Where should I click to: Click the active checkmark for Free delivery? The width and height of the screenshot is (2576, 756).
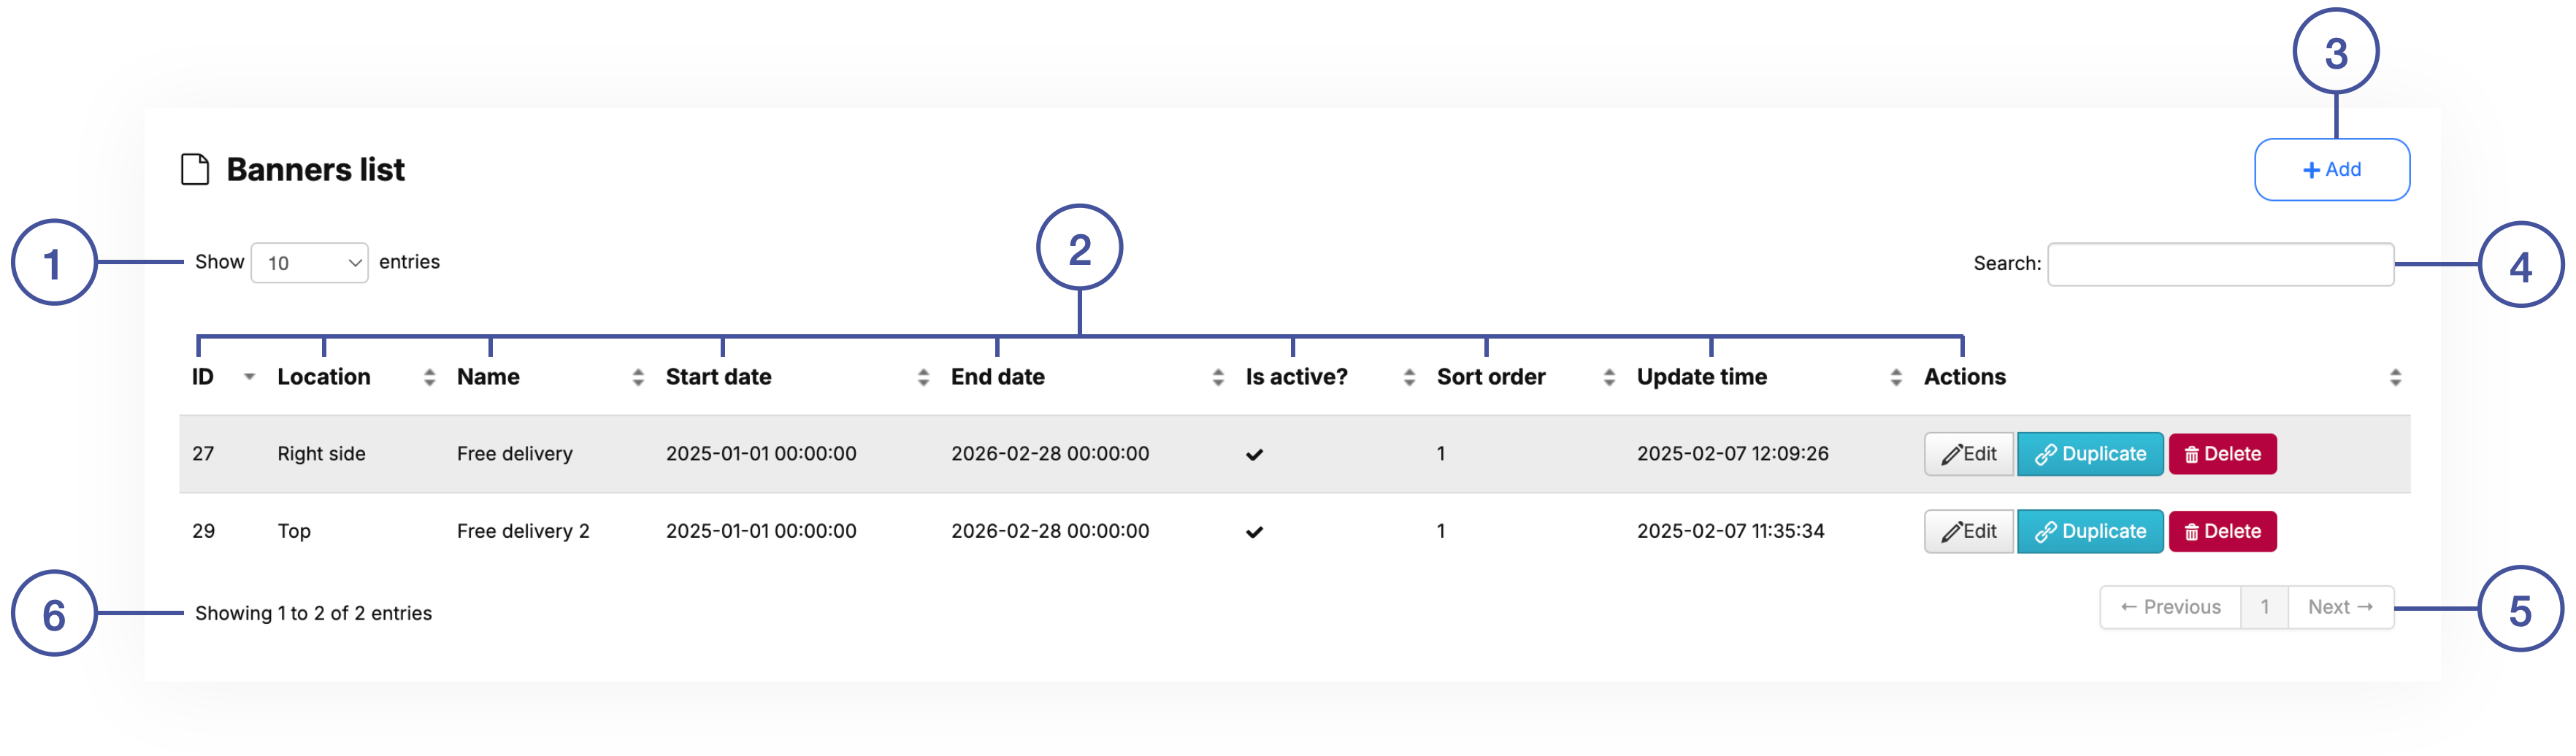click(x=1254, y=455)
